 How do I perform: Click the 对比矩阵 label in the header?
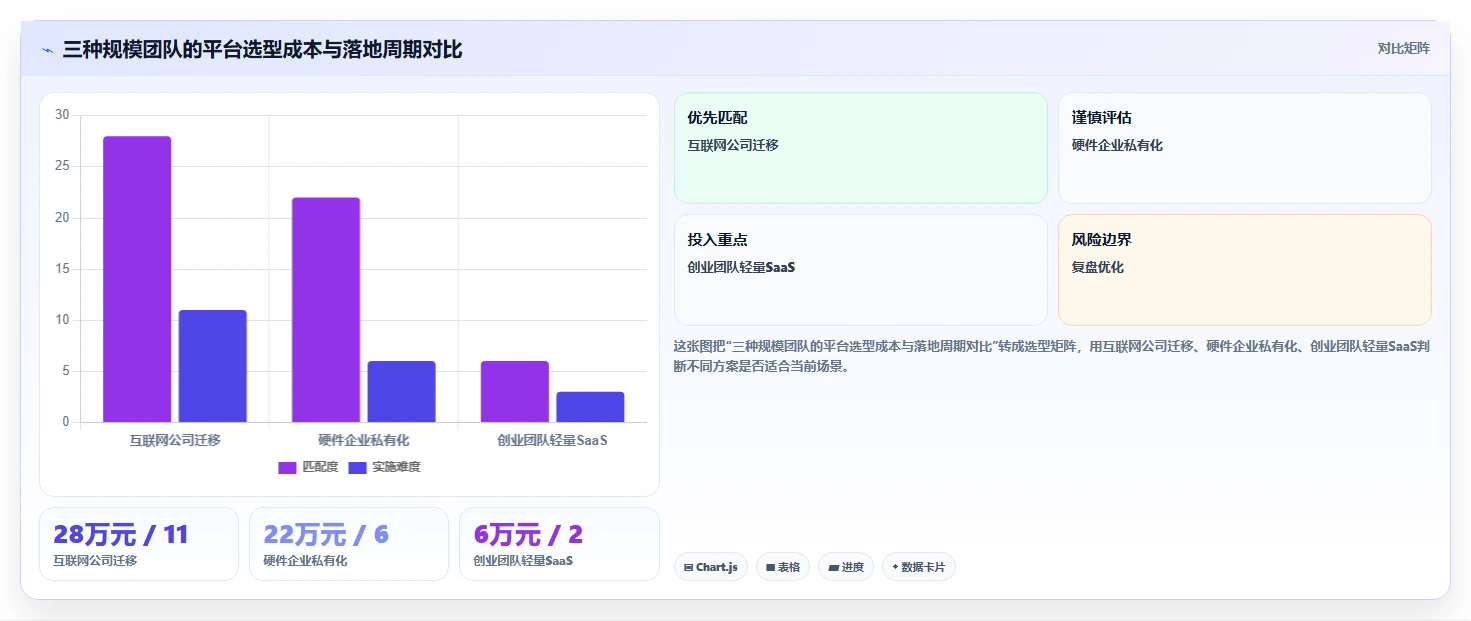(x=1403, y=48)
